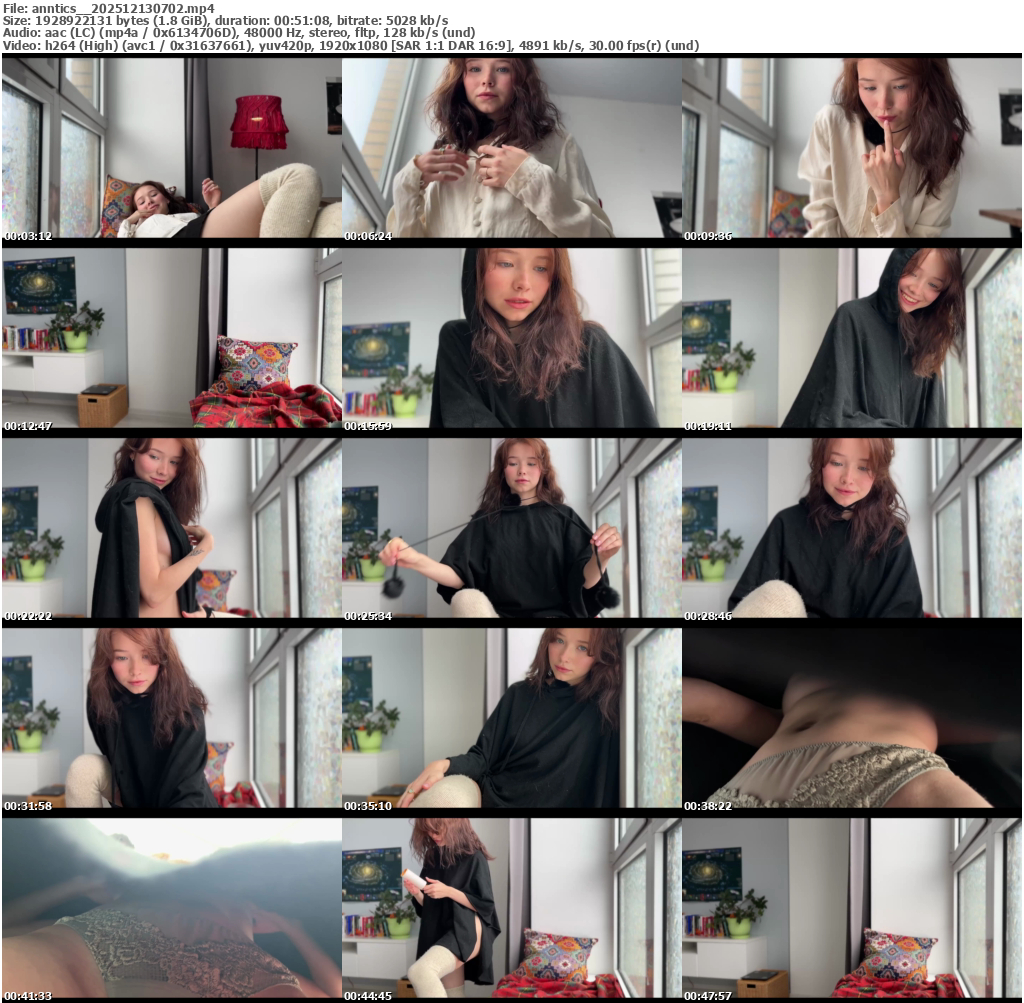Image resolution: width=1024 pixels, height=1003 pixels.
Task: Click the thumbnail timestamped 00:09:36
Action: click(852, 148)
